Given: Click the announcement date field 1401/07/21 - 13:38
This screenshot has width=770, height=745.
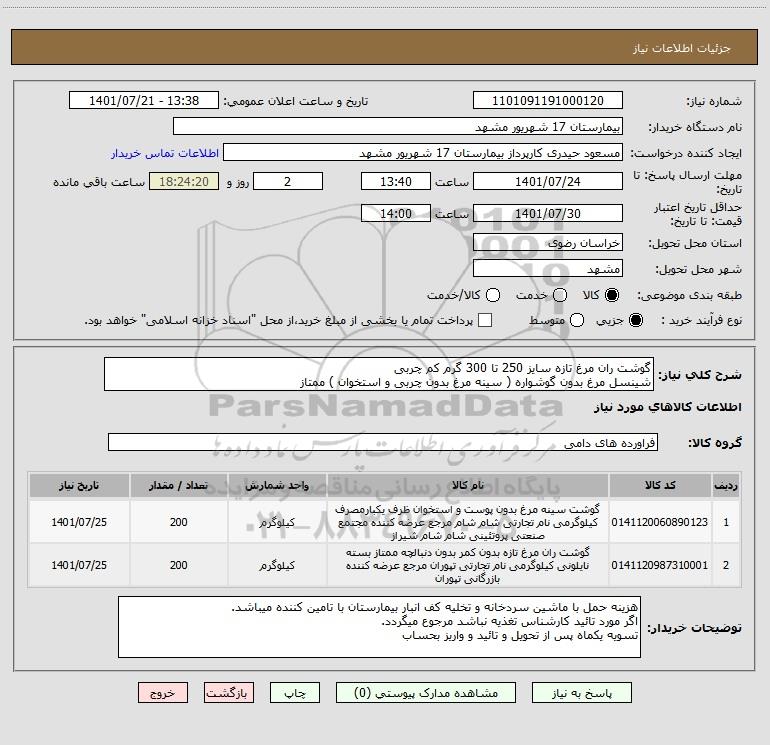Looking at the screenshot, I should coord(144,100).
